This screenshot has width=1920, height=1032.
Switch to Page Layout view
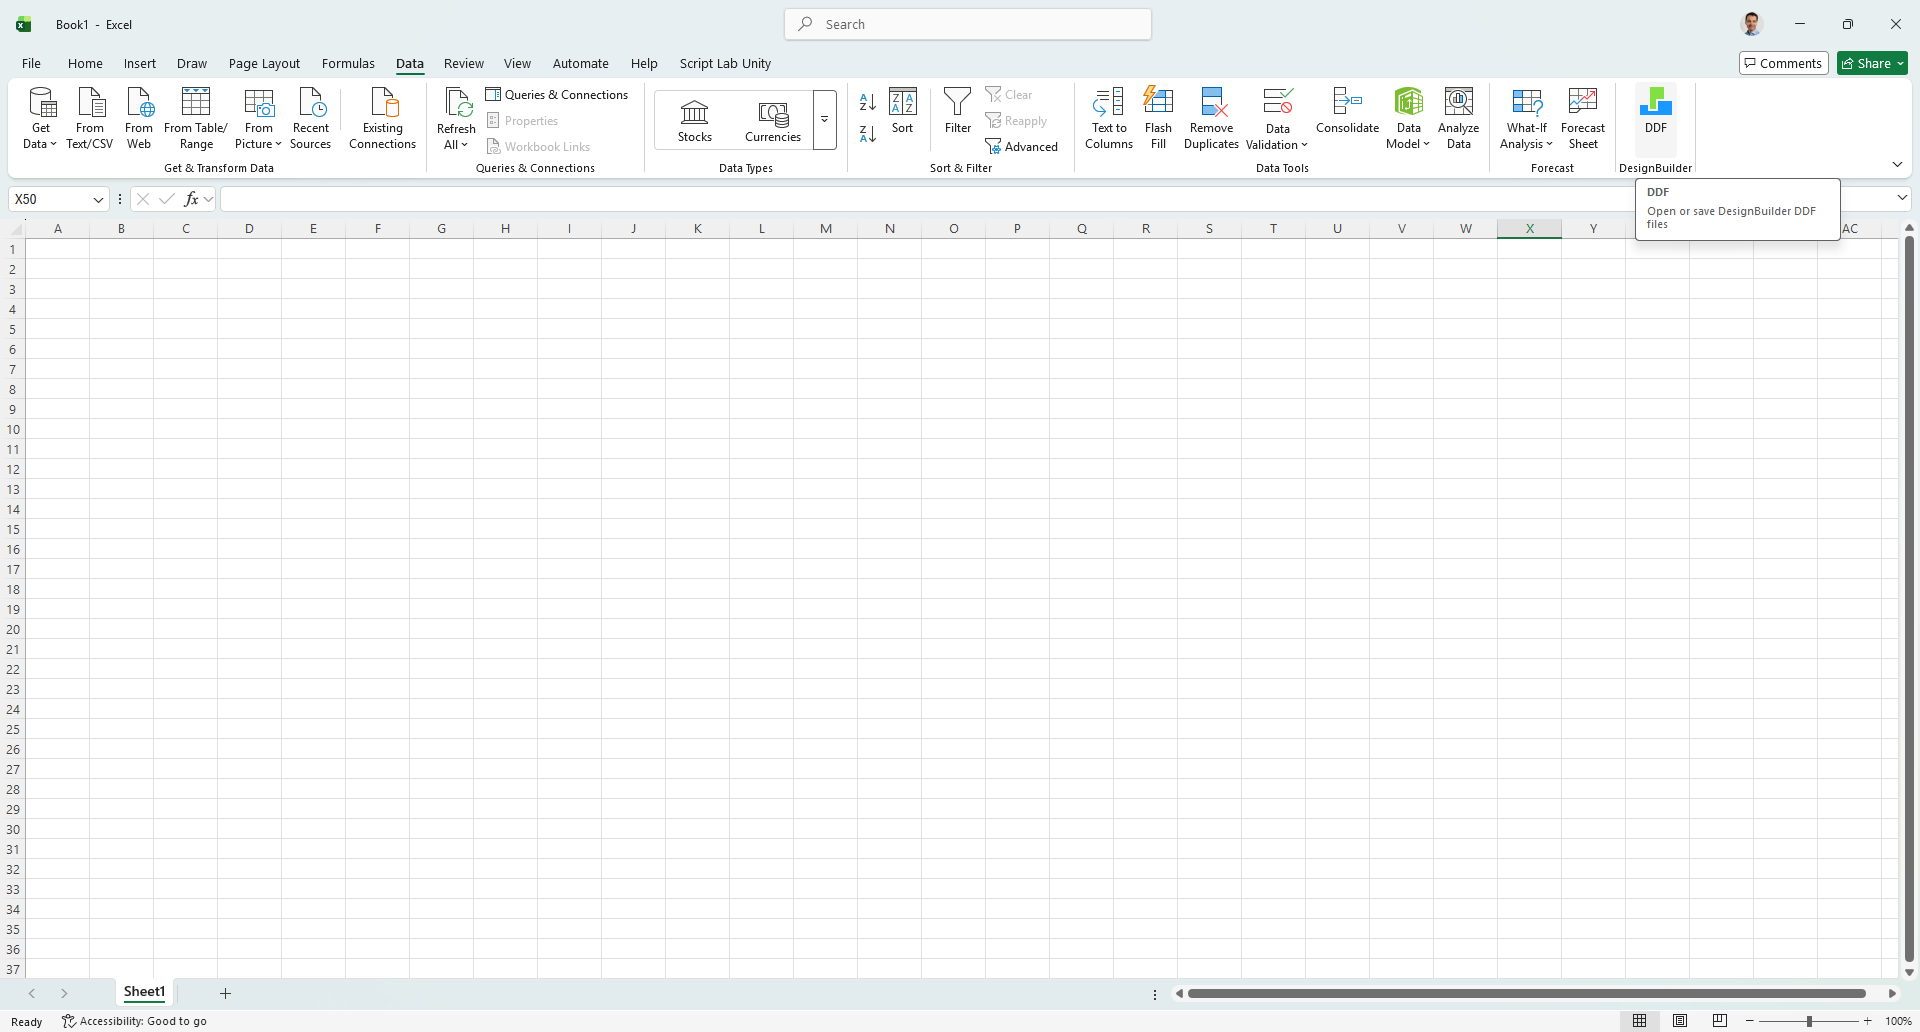point(1680,1021)
